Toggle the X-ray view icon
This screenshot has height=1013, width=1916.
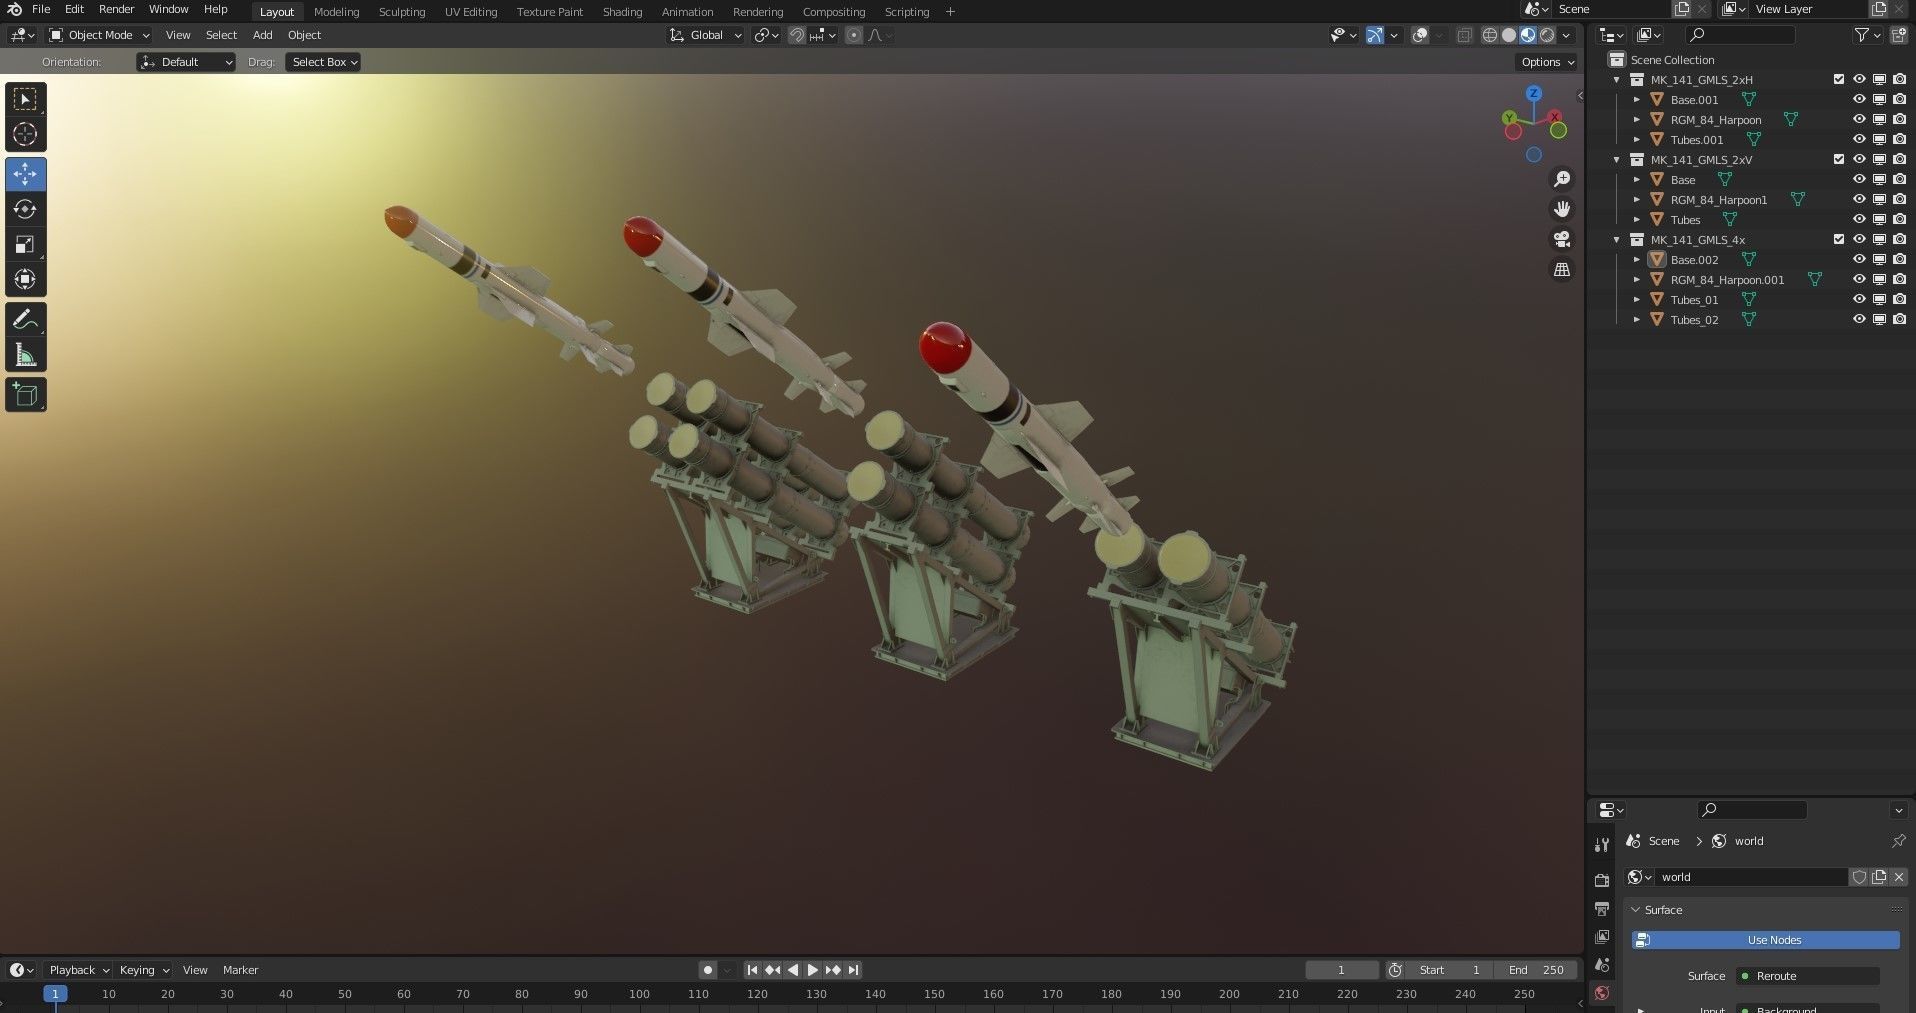point(1464,35)
